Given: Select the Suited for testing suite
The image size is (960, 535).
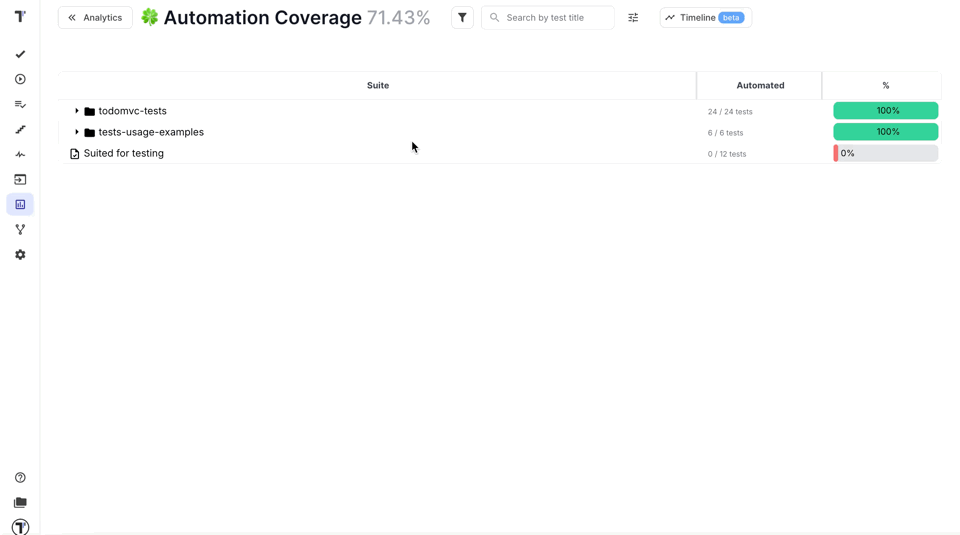Looking at the screenshot, I should [123, 154].
